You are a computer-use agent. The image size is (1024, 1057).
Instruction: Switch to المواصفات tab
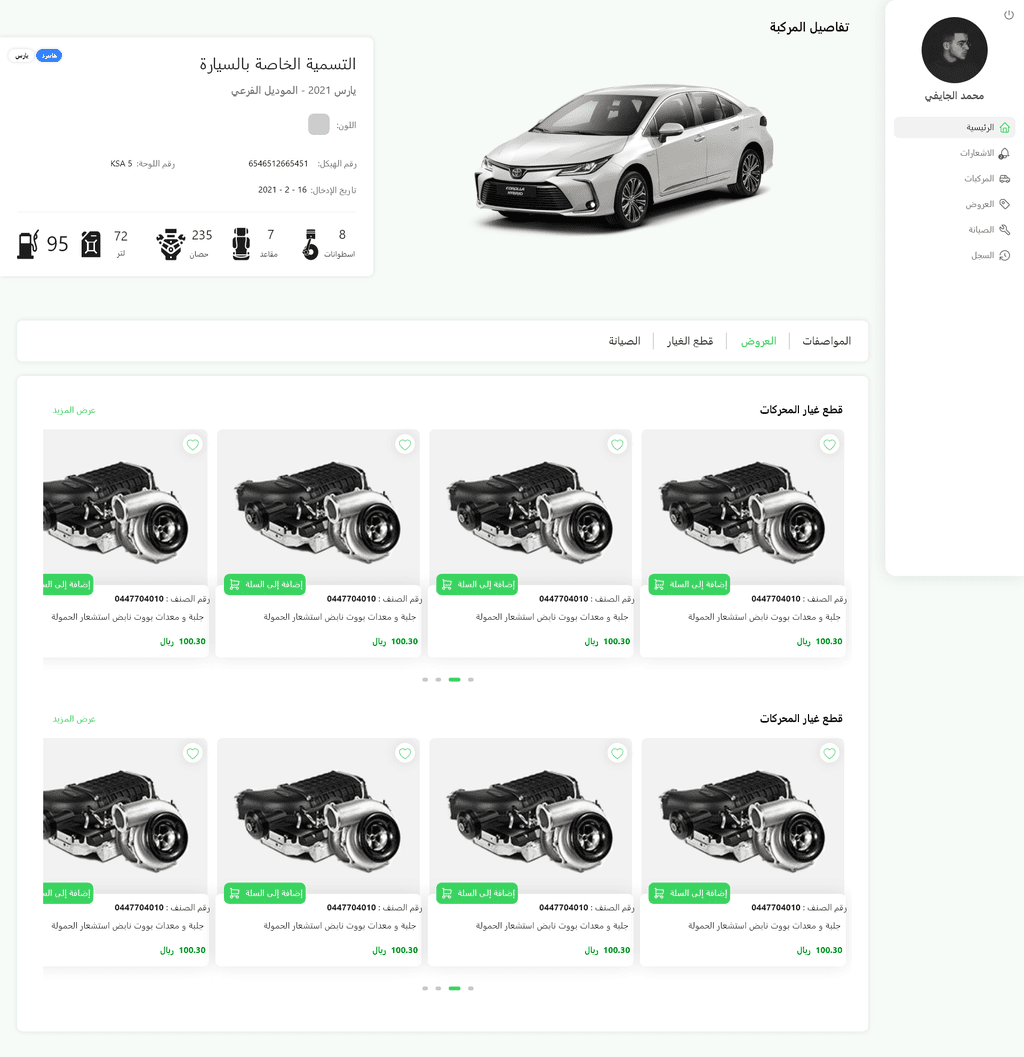[826, 341]
